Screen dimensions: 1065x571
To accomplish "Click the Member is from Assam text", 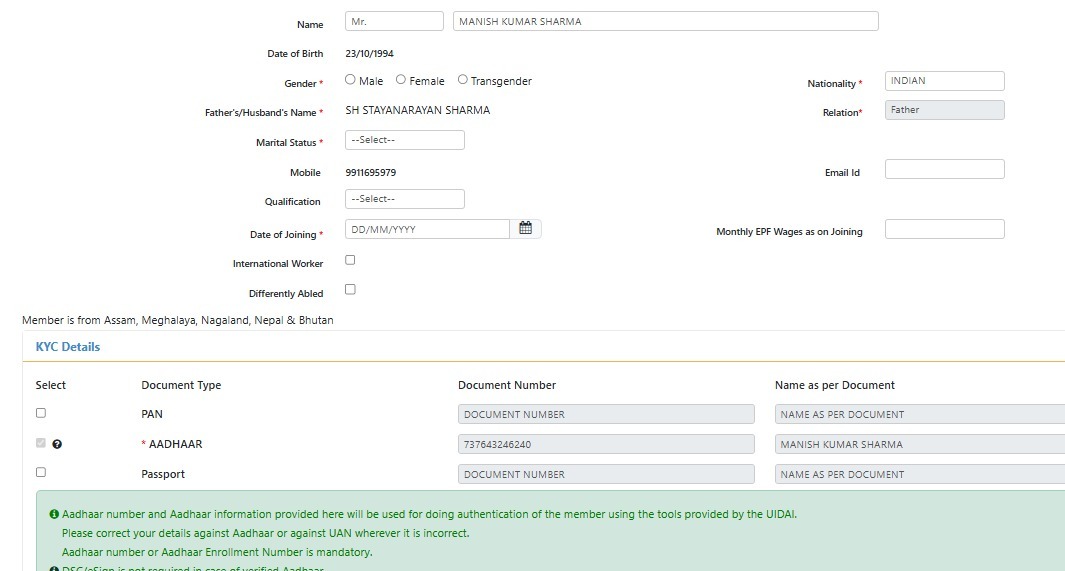I will tap(178, 320).
